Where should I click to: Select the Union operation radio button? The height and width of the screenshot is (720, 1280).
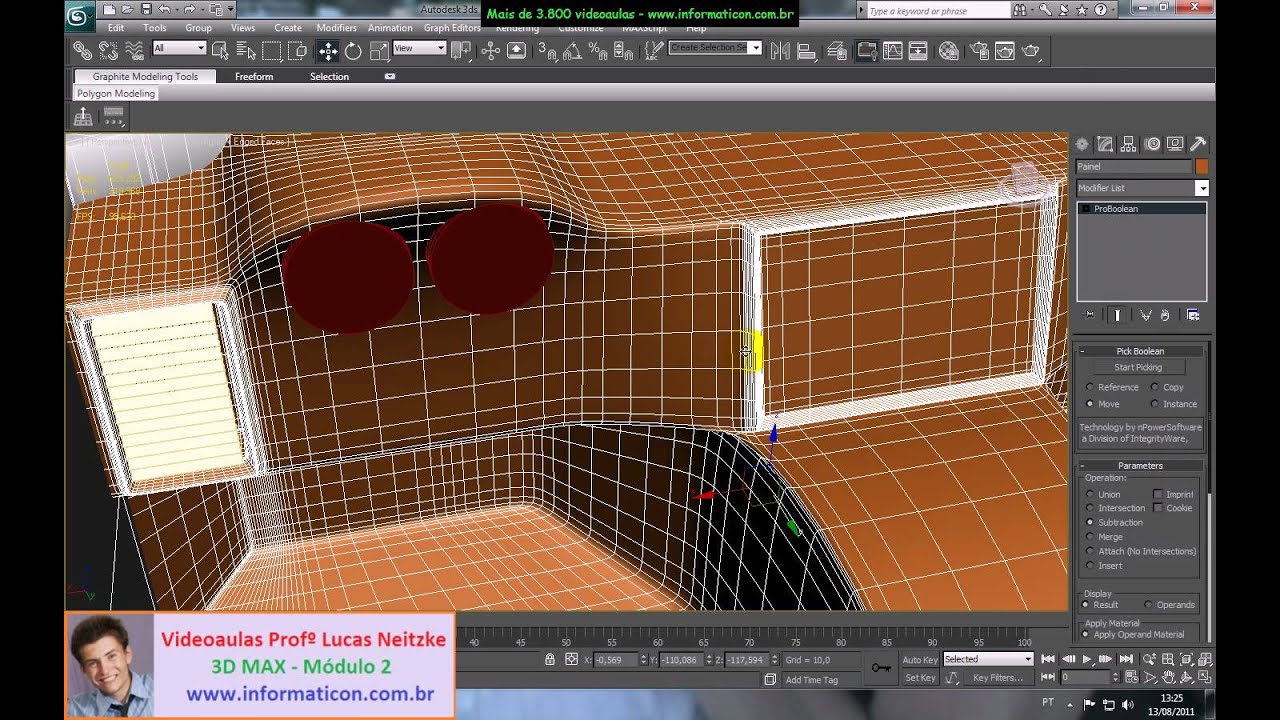point(1090,494)
